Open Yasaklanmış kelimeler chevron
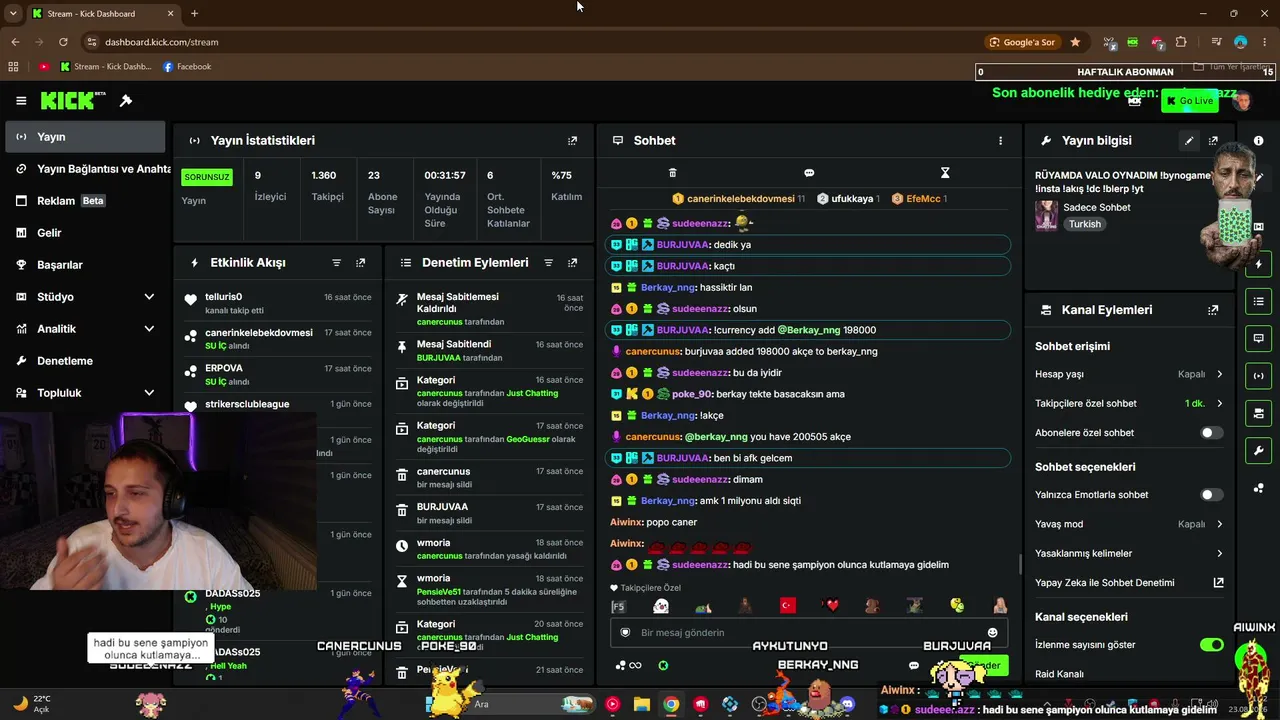1280x720 pixels. [x=1219, y=553]
